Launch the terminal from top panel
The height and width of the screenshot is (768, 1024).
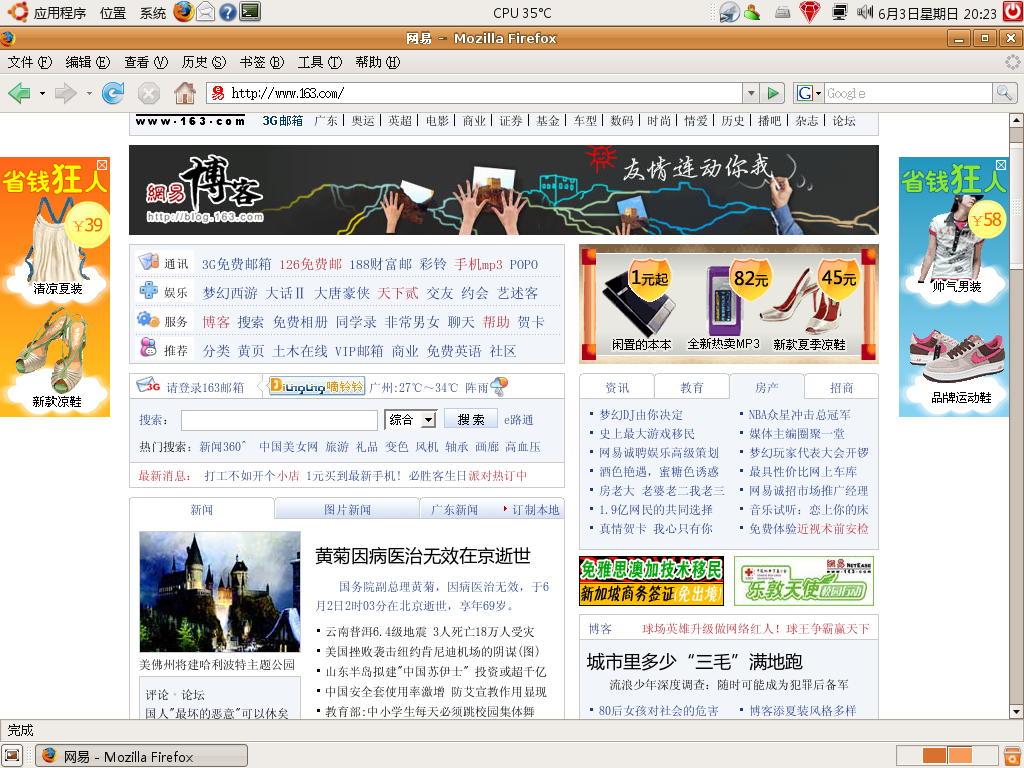[x=250, y=12]
